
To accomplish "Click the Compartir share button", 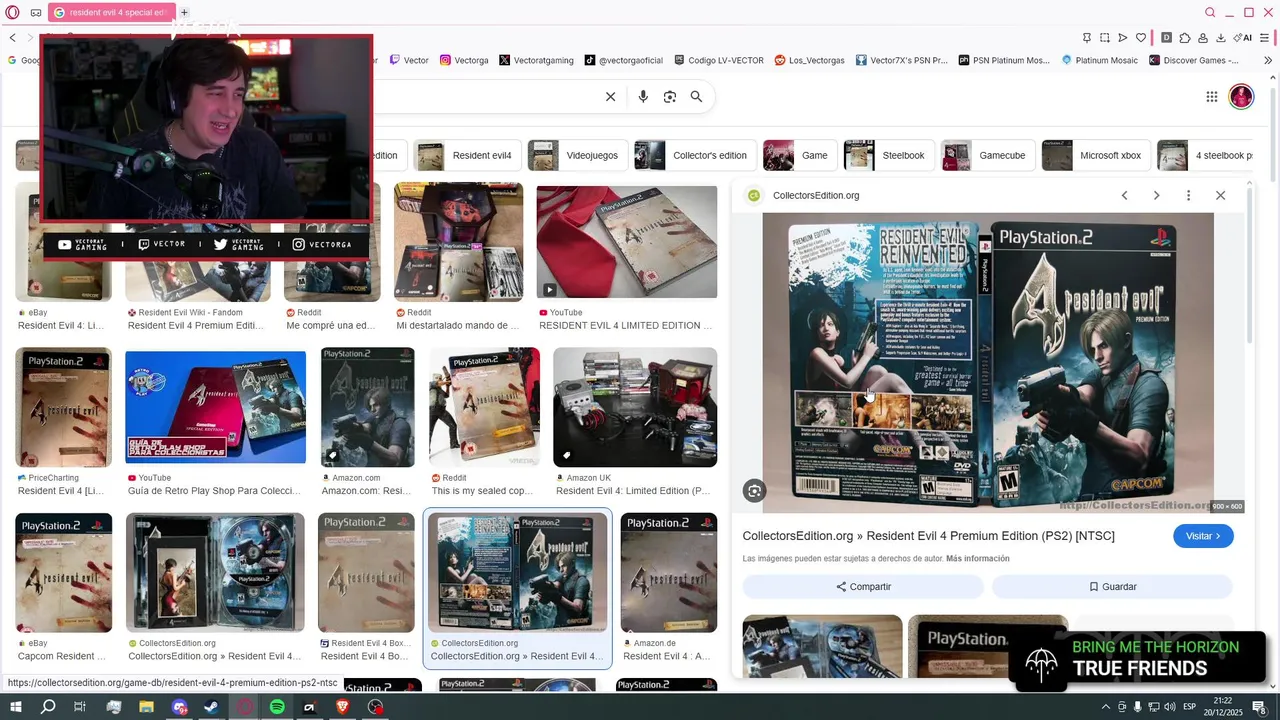I will point(863,587).
